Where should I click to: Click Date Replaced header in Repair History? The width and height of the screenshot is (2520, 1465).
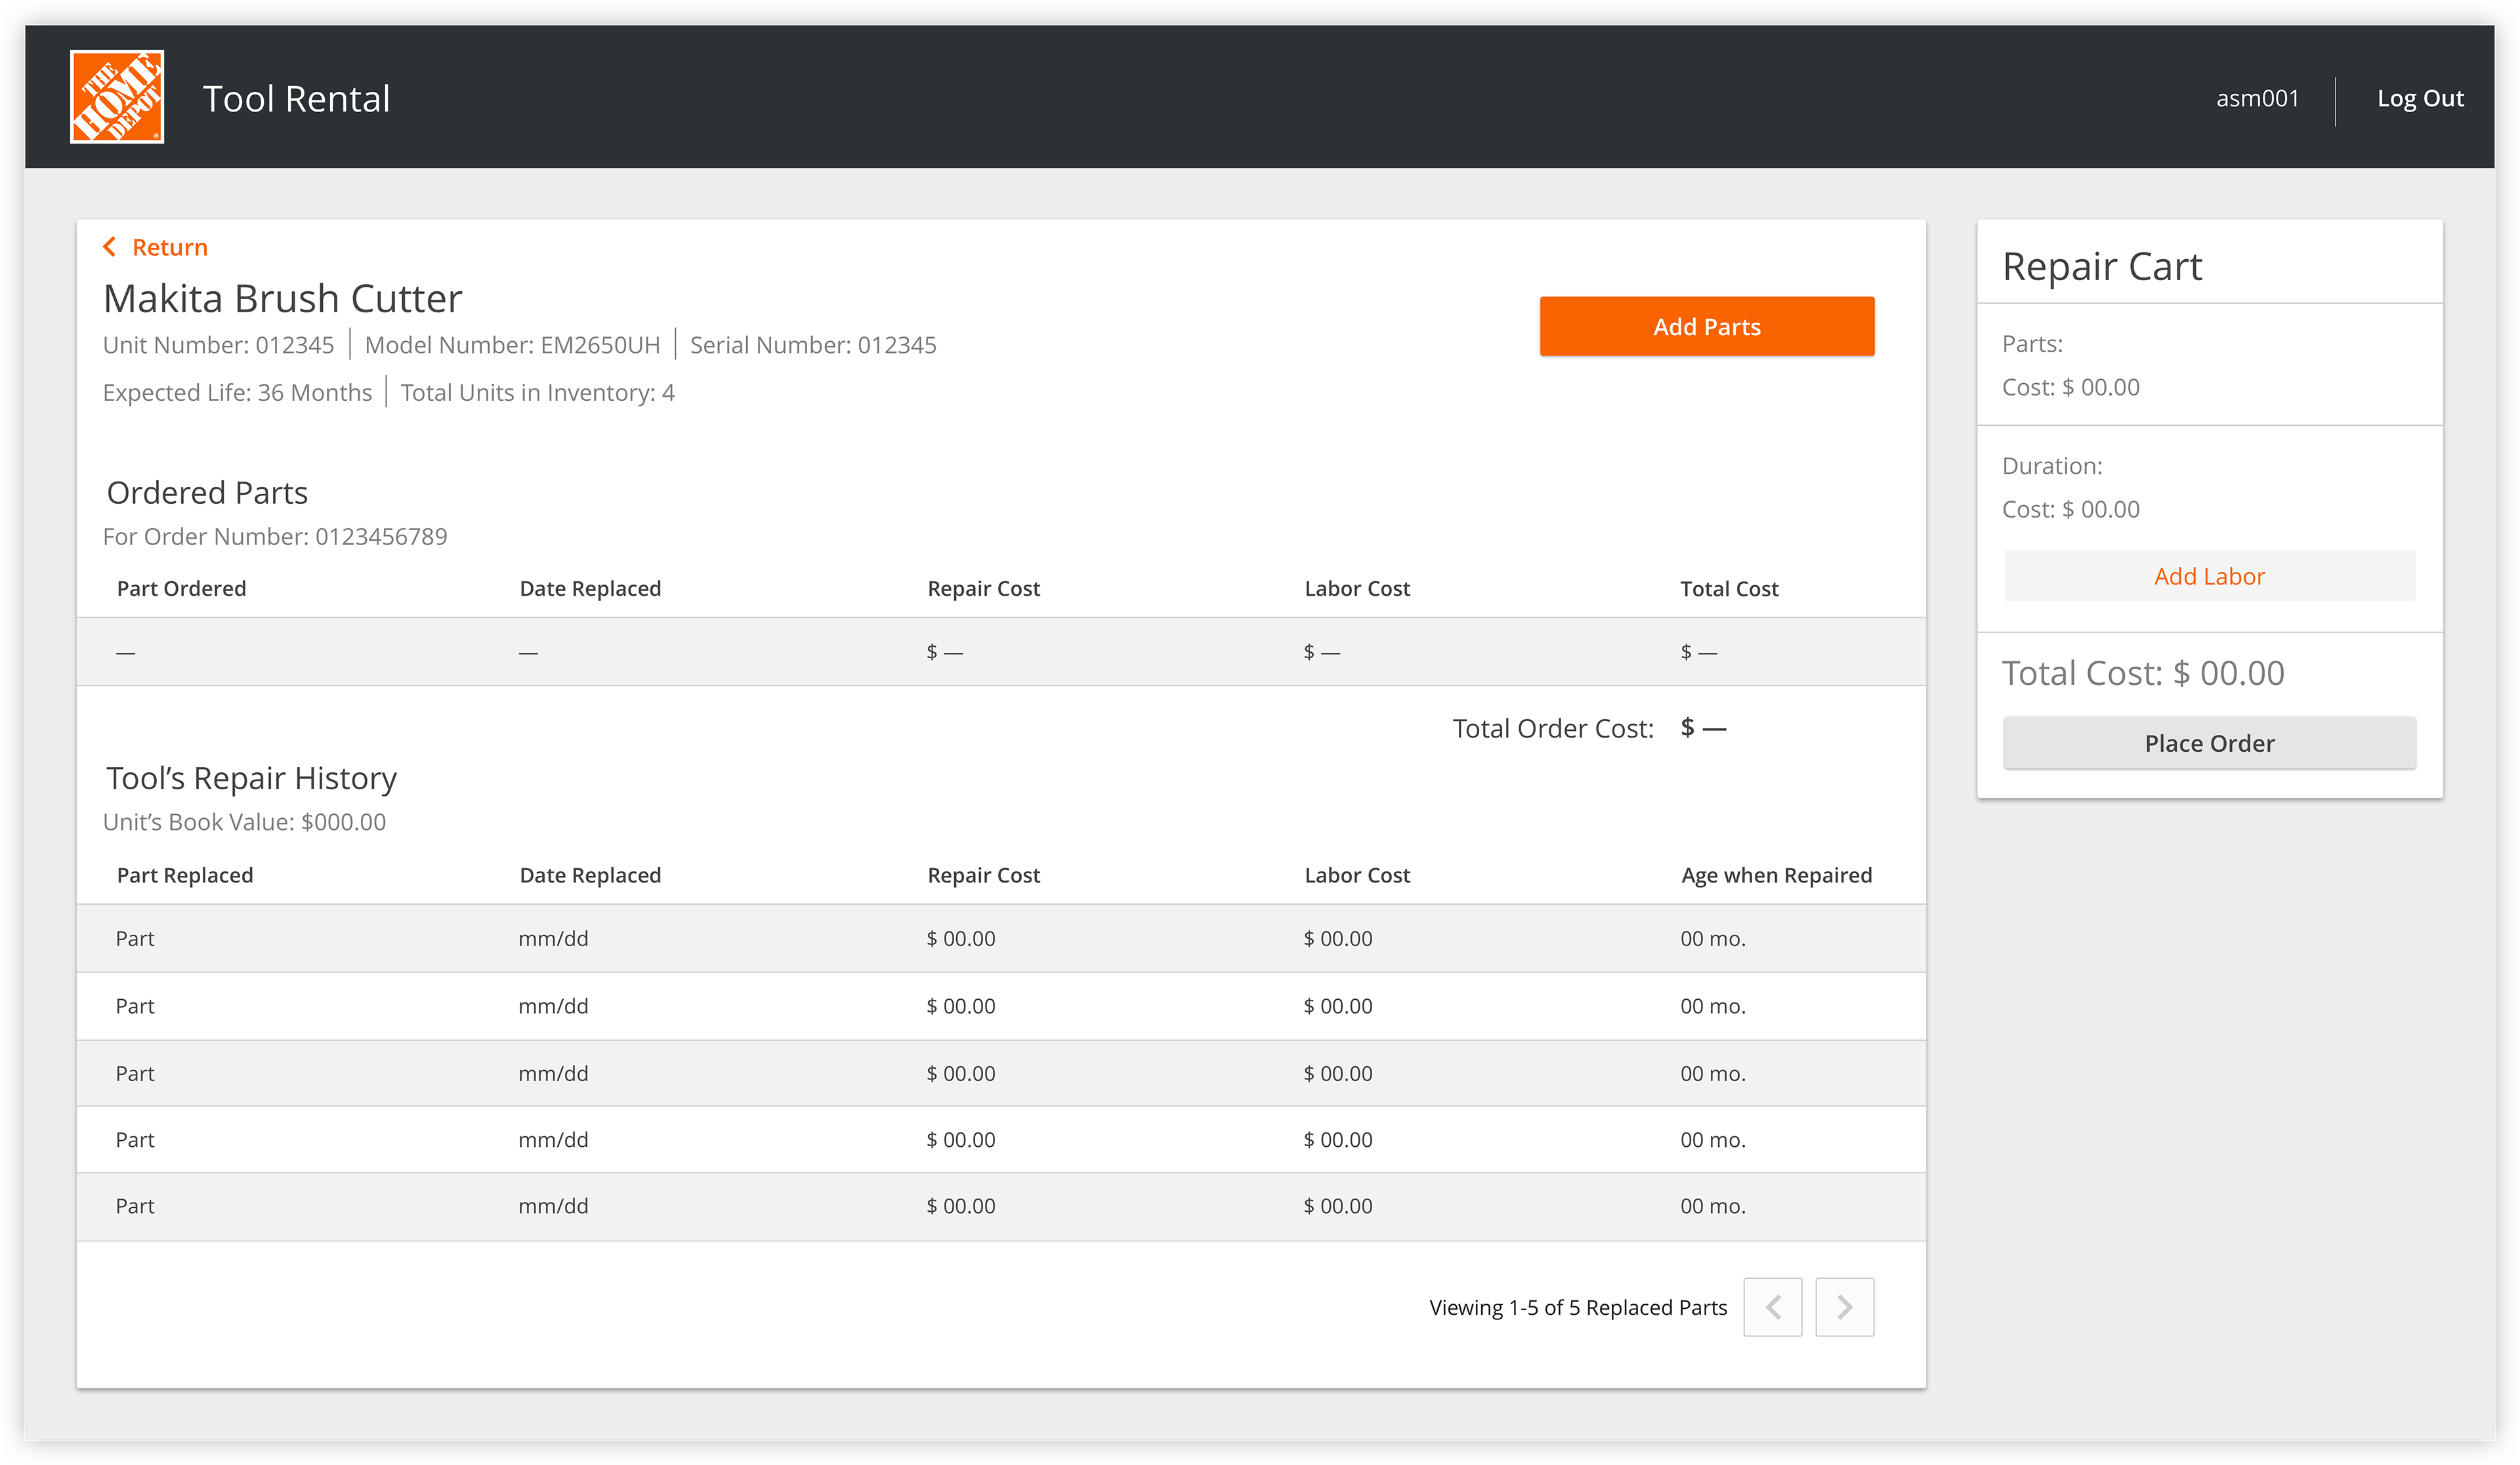590,875
